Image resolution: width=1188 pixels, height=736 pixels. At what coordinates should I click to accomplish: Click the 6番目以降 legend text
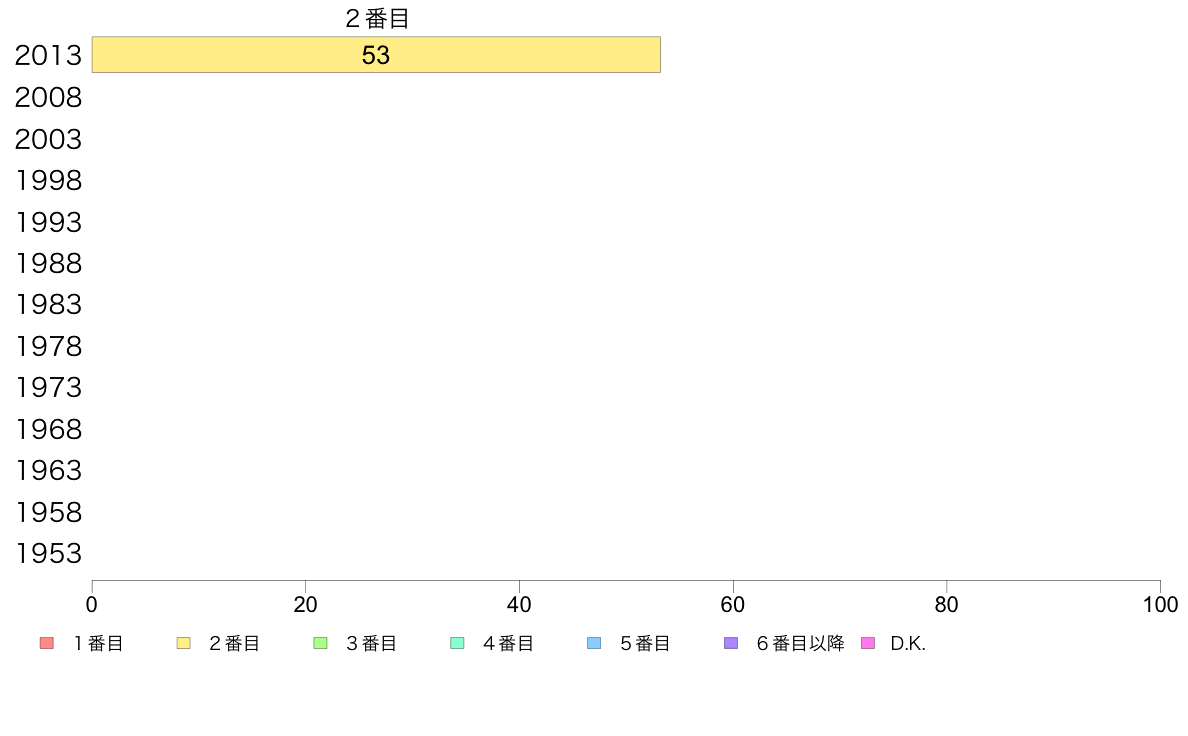click(800, 644)
